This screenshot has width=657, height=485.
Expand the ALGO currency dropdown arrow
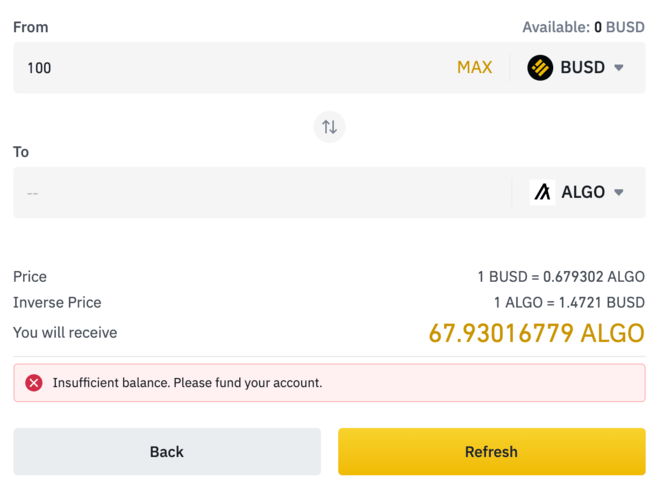619,192
